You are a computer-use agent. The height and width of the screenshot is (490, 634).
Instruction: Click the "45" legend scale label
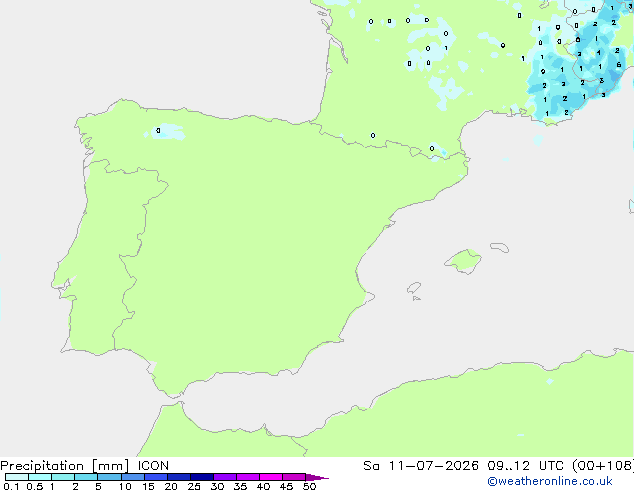tap(286, 486)
